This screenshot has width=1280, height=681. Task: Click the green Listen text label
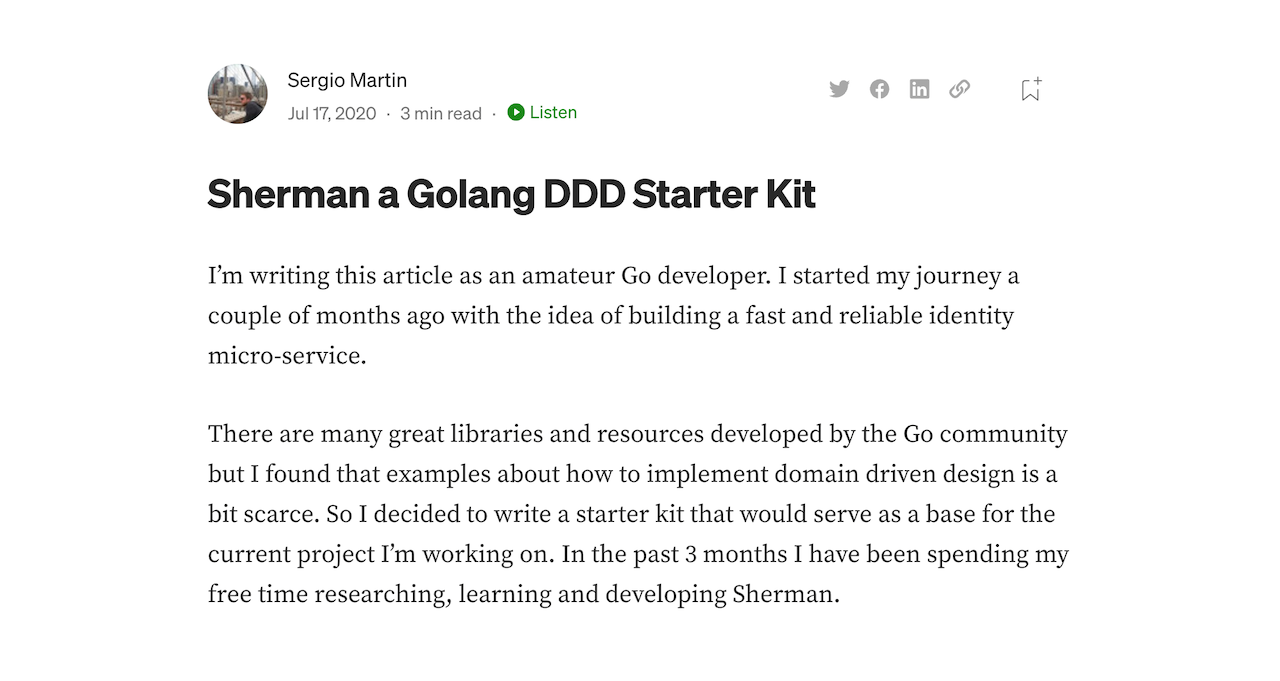coord(553,112)
